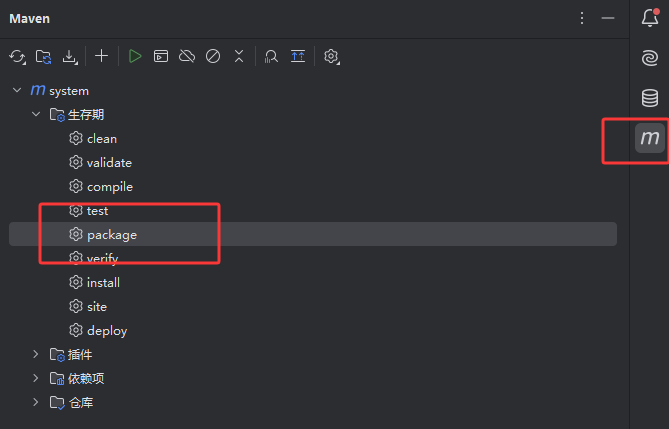Toggle Skip Tests mode icon
Viewport: 669px width, 429px height.
click(213, 56)
